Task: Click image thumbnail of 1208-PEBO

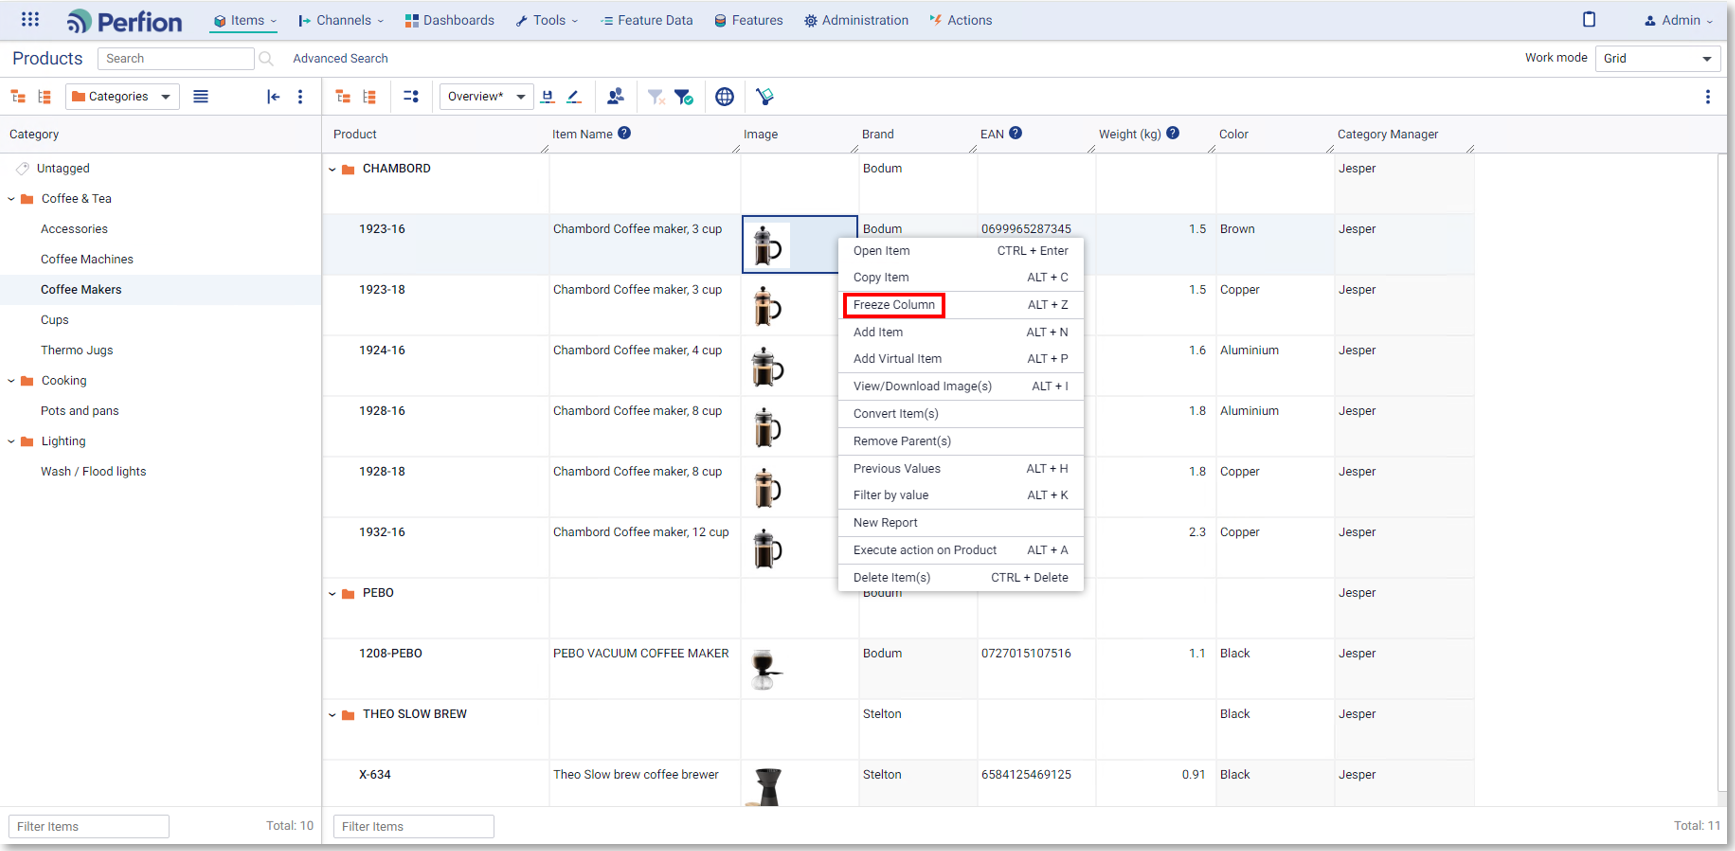Action: coord(766,670)
